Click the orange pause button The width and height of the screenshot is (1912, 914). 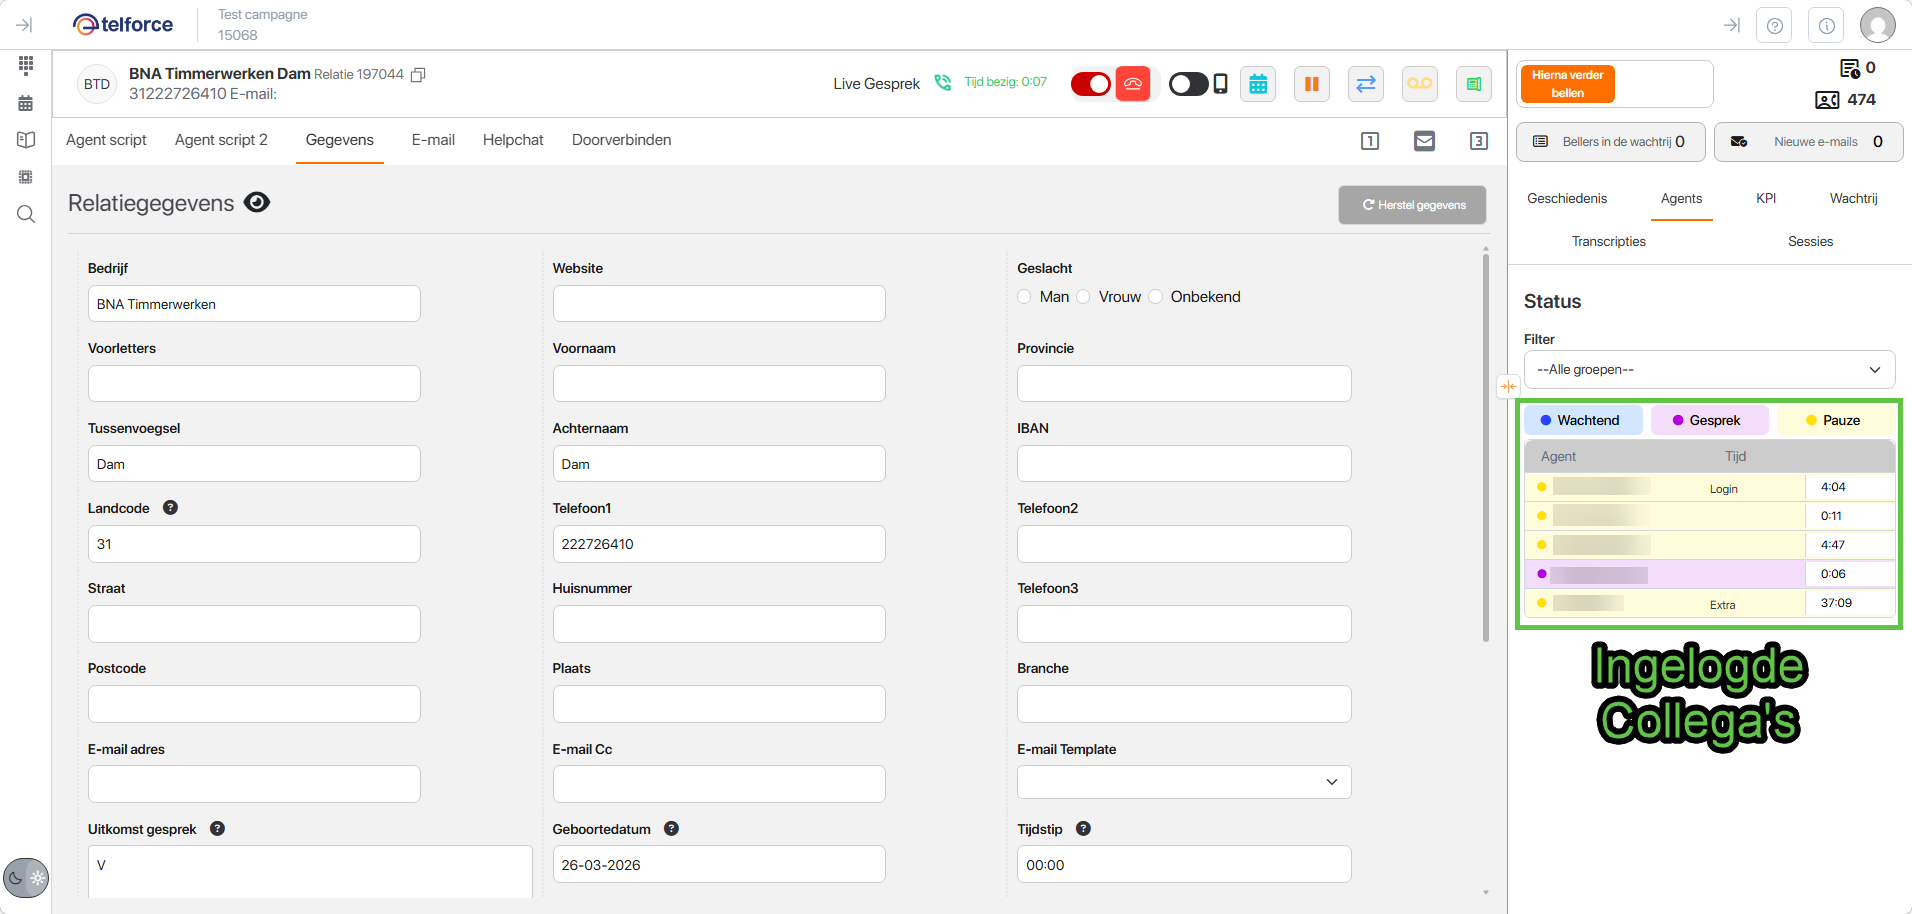coord(1311,84)
